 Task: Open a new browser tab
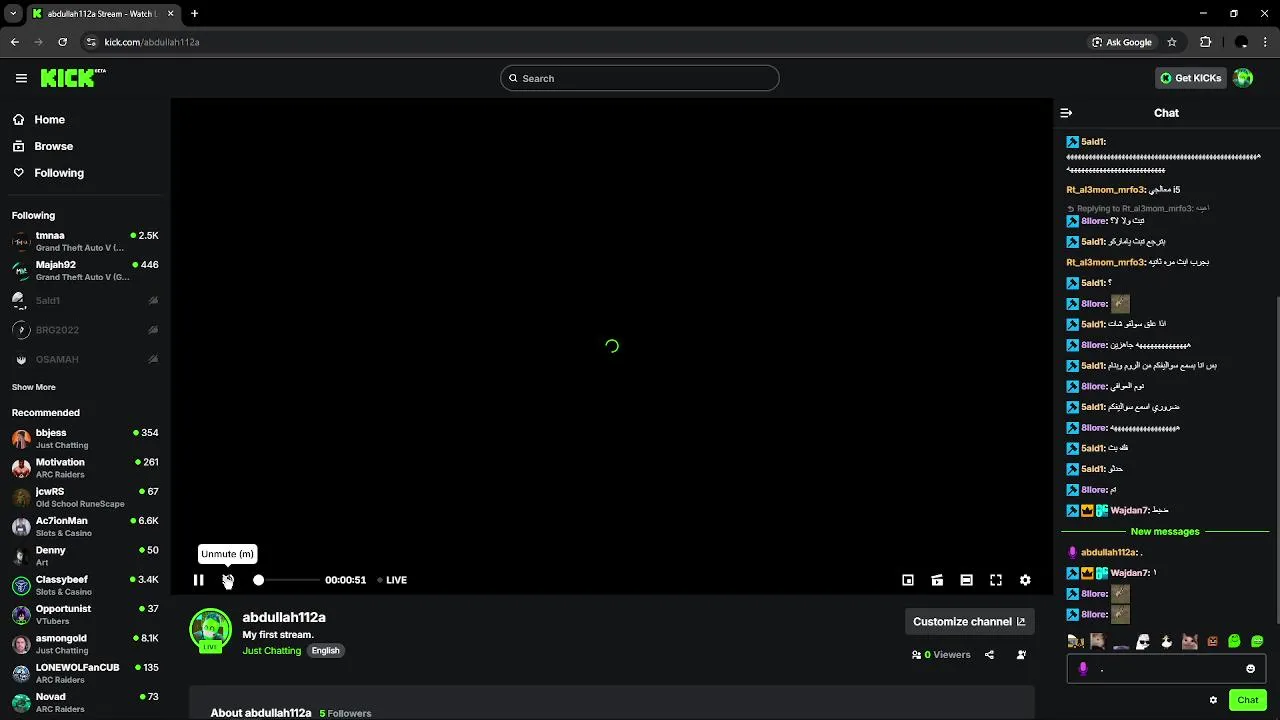[x=194, y=14]
